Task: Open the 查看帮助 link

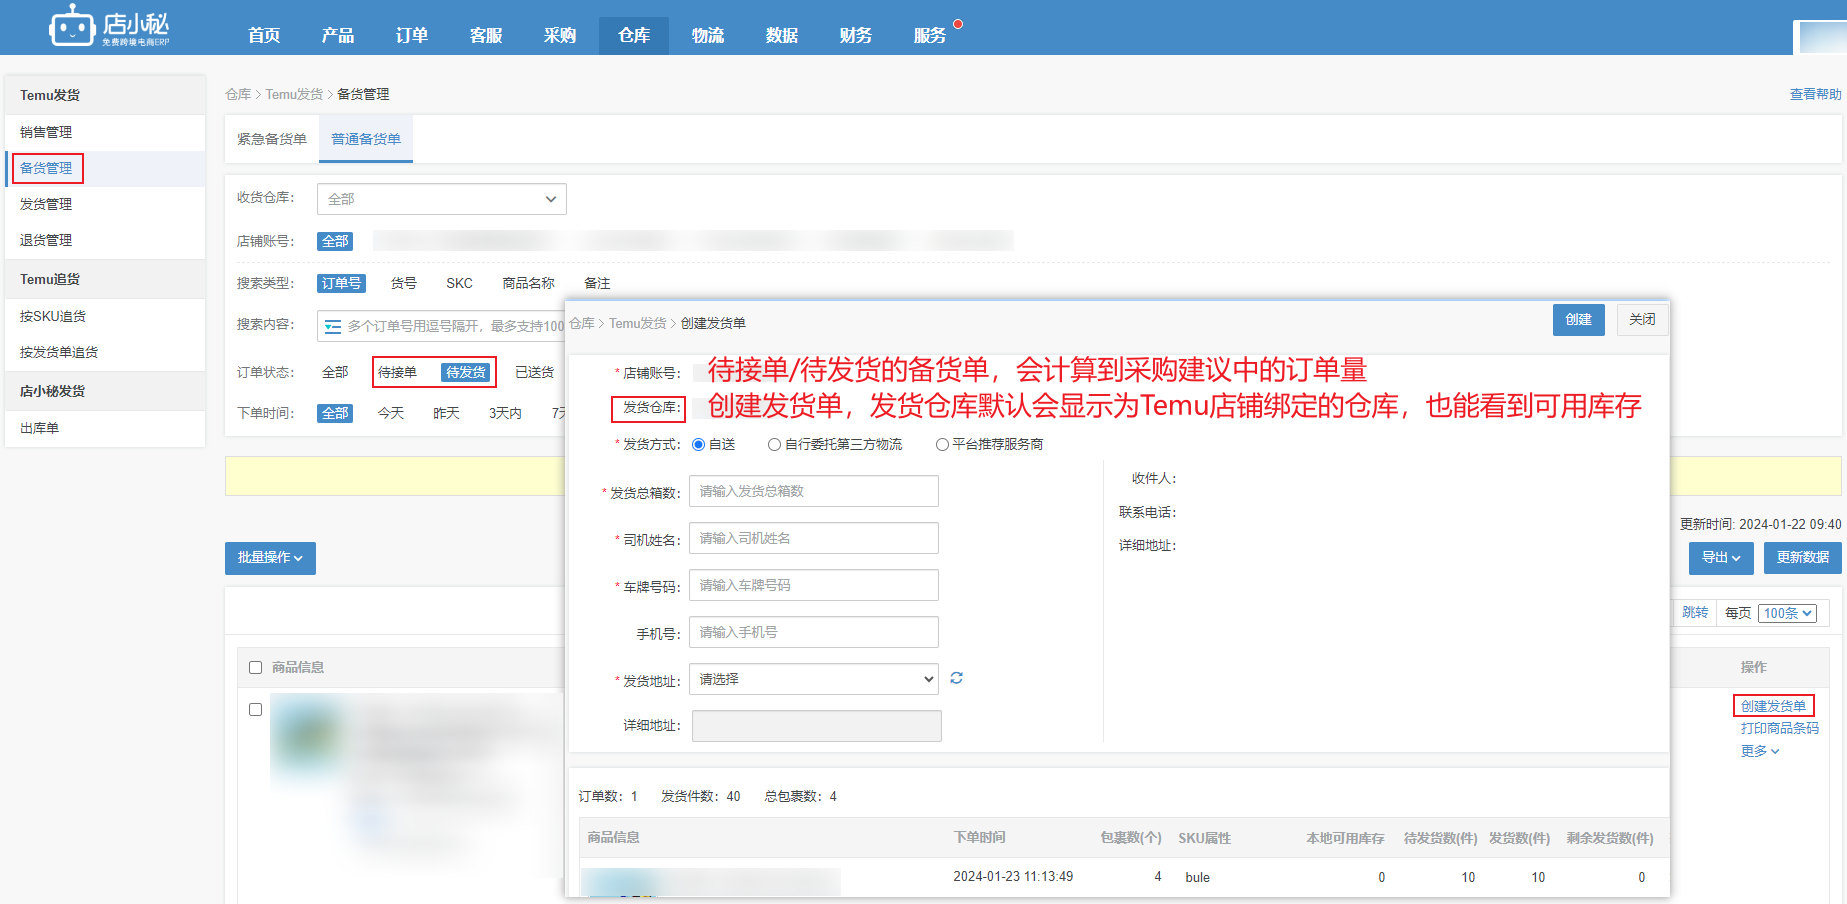Action: (x=1815, y=94)
